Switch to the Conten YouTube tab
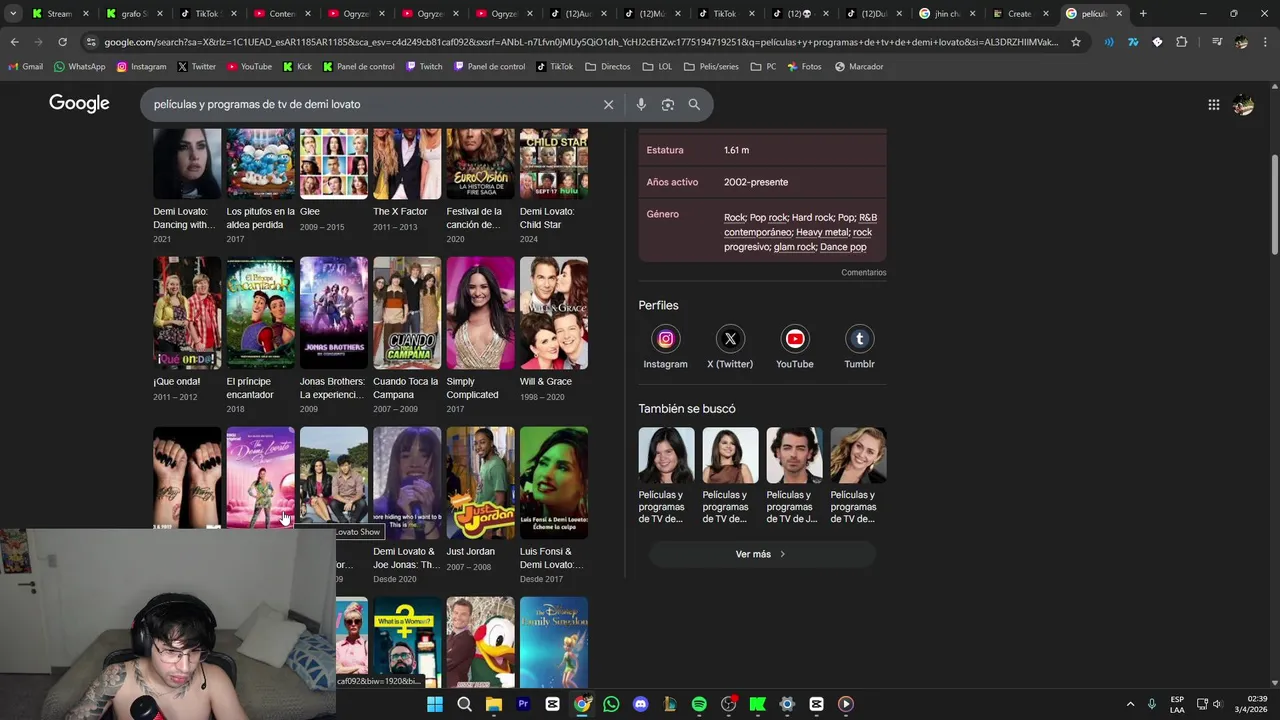1280x720 pixels. click(282, 13)
